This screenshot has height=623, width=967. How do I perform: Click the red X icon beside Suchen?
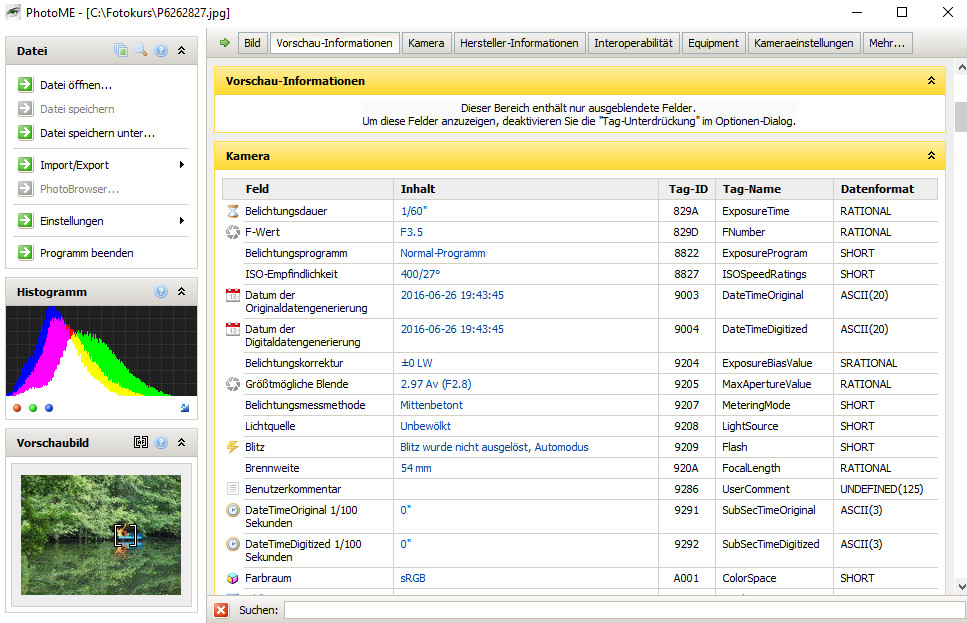point(221,610)
